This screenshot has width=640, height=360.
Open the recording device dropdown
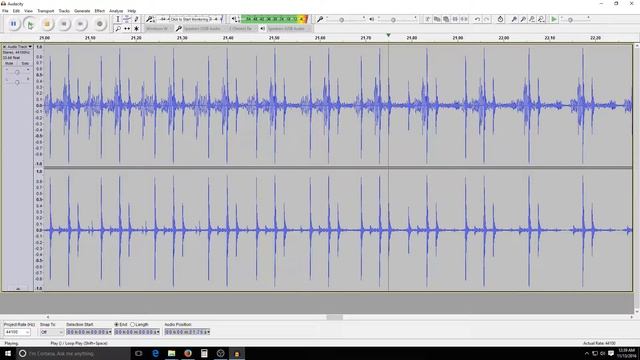203,29
